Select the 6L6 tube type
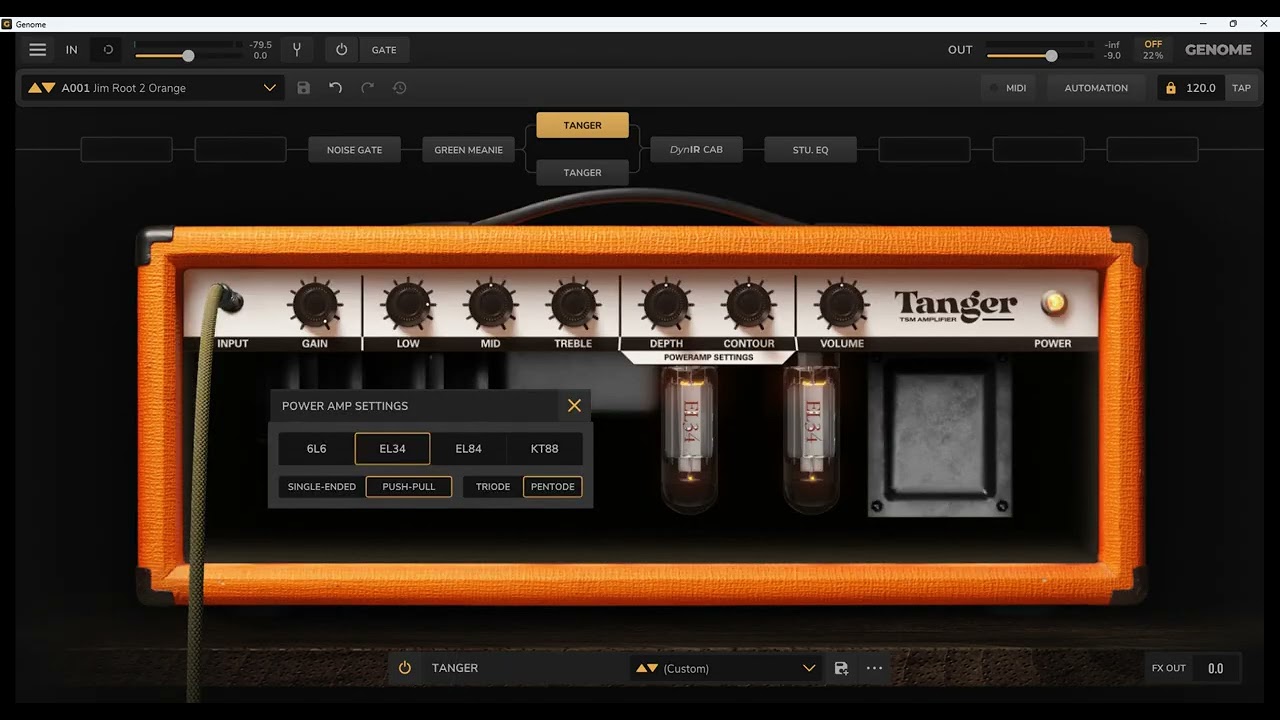Screen dimensions: 1280x720 316,449
